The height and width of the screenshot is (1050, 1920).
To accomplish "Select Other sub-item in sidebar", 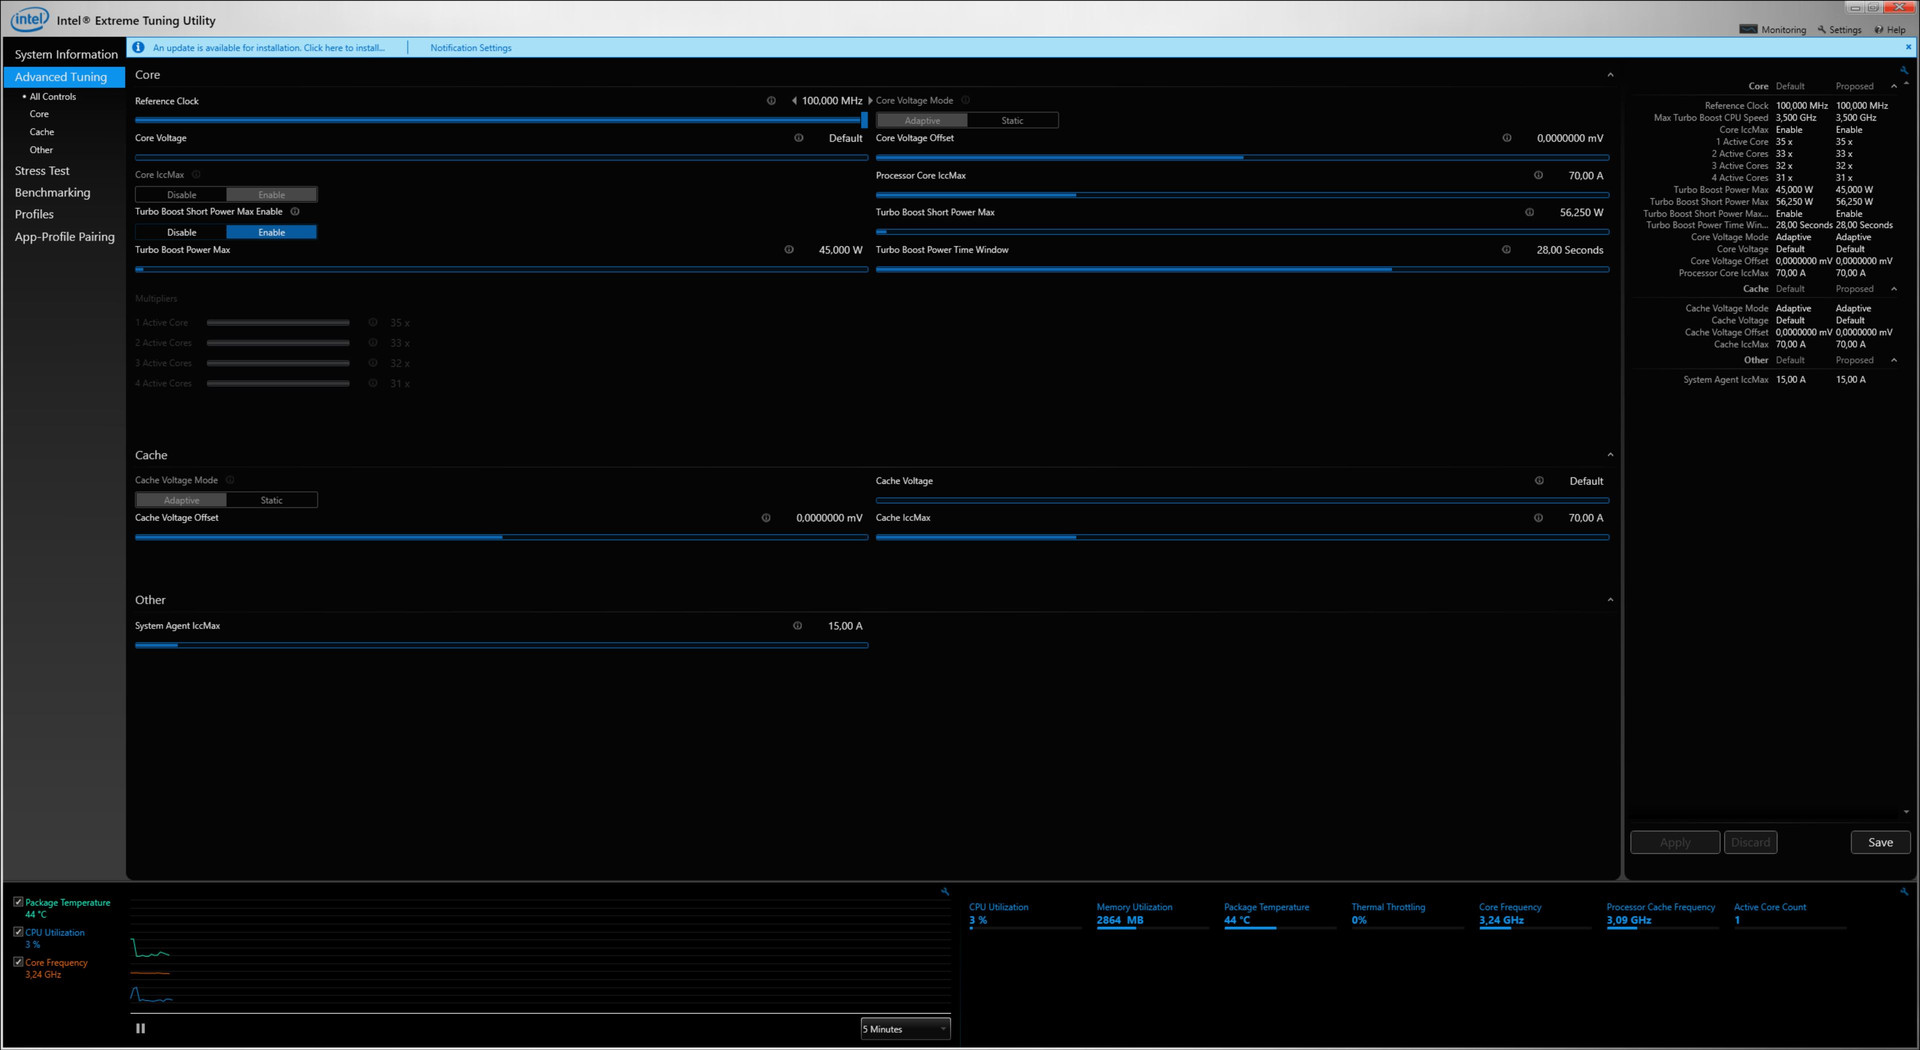I will [x=41, y=150].
